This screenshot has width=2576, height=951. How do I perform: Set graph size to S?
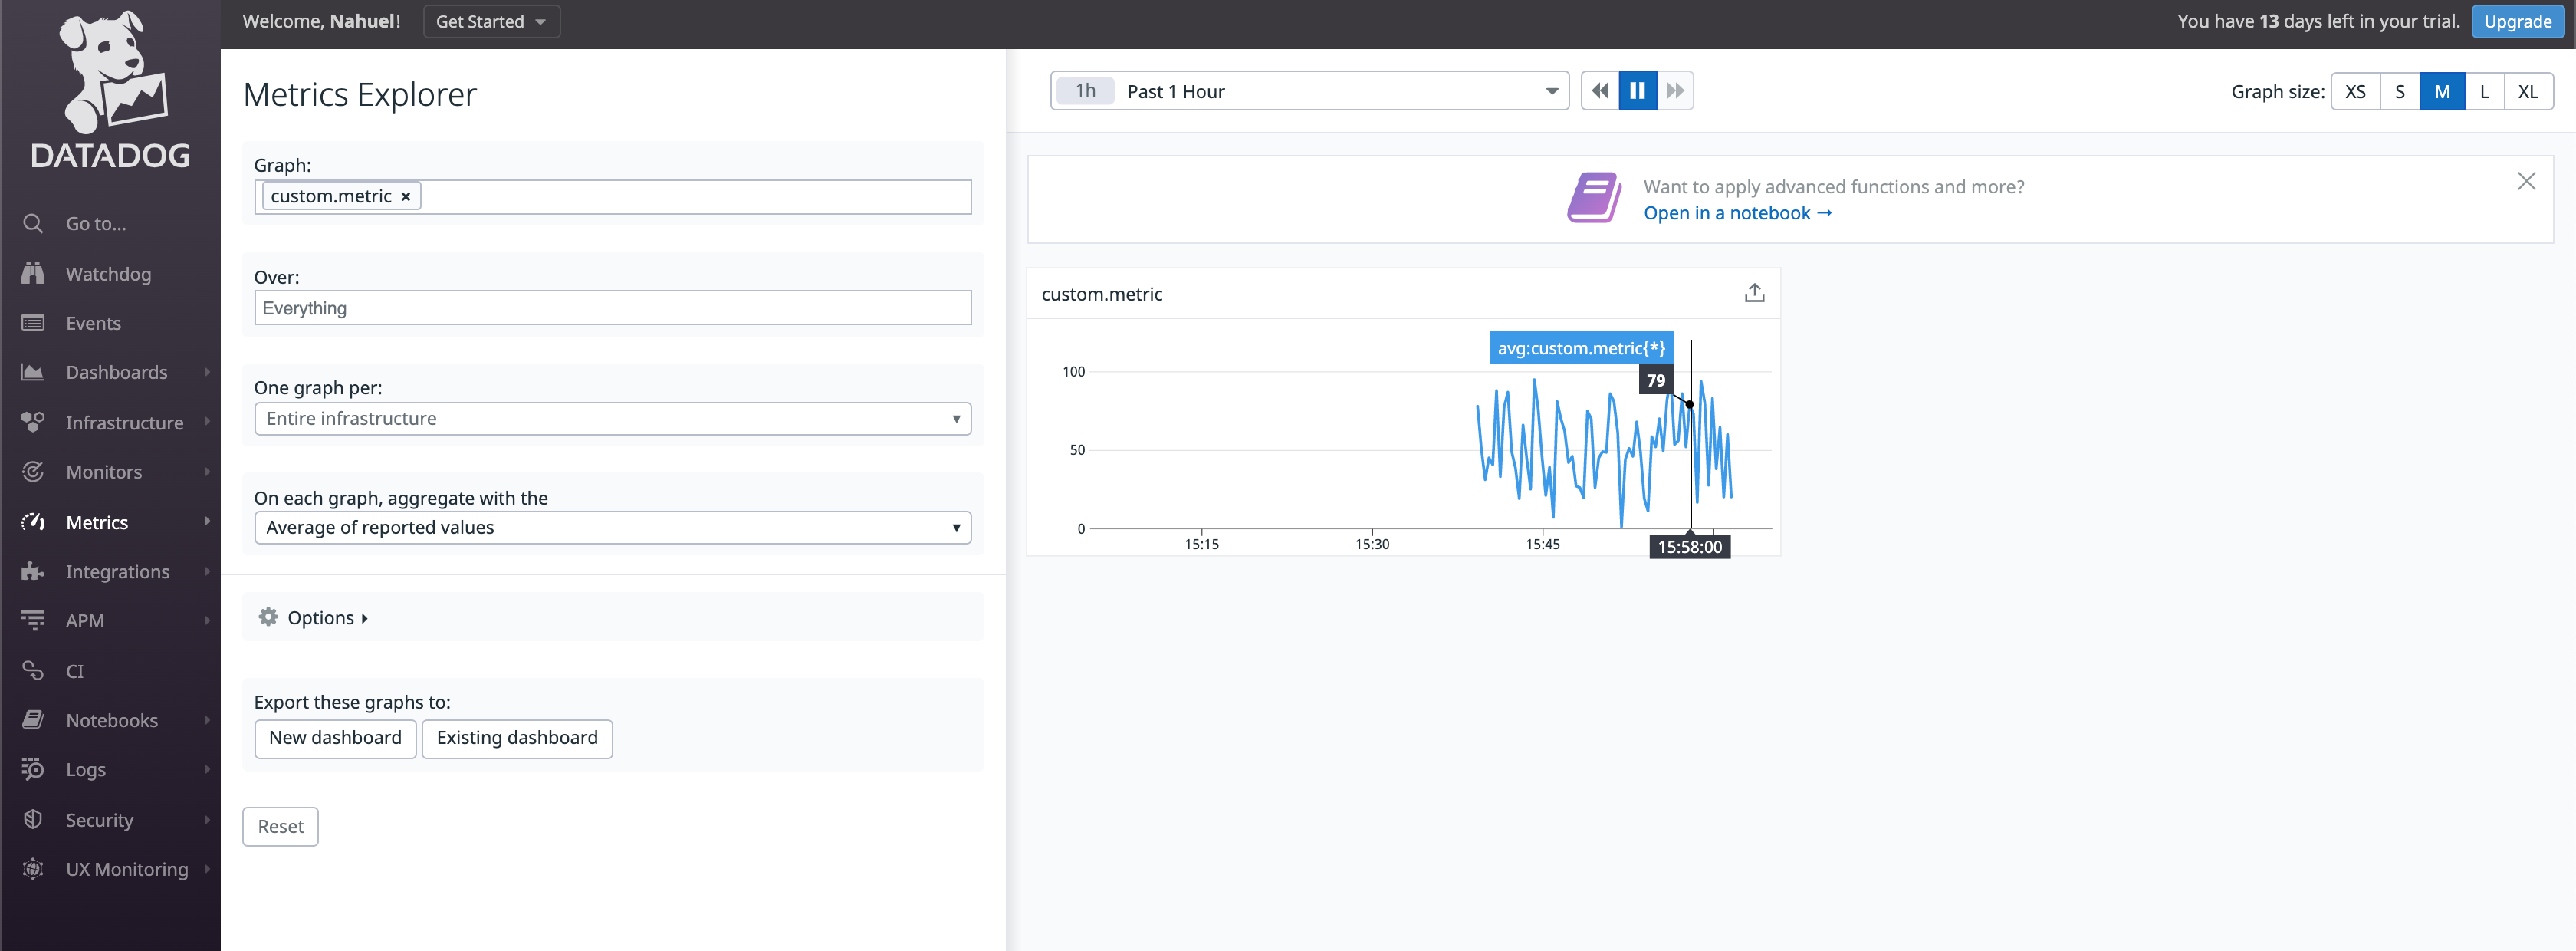click(x=2399, y=92)
